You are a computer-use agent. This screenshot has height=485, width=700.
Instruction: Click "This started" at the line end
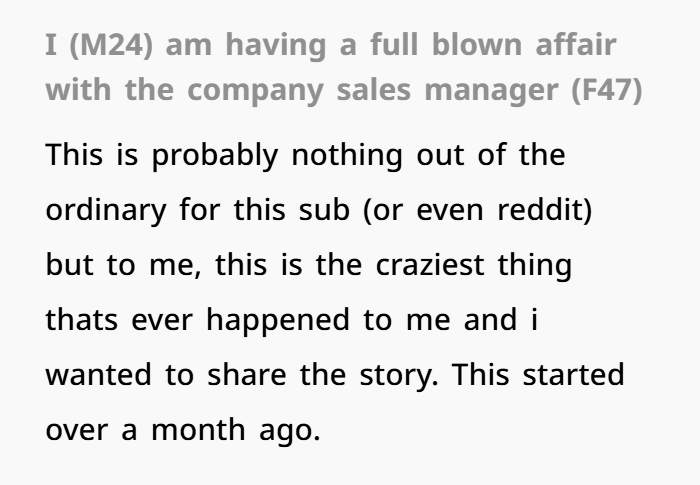click(x=538, y=375)
